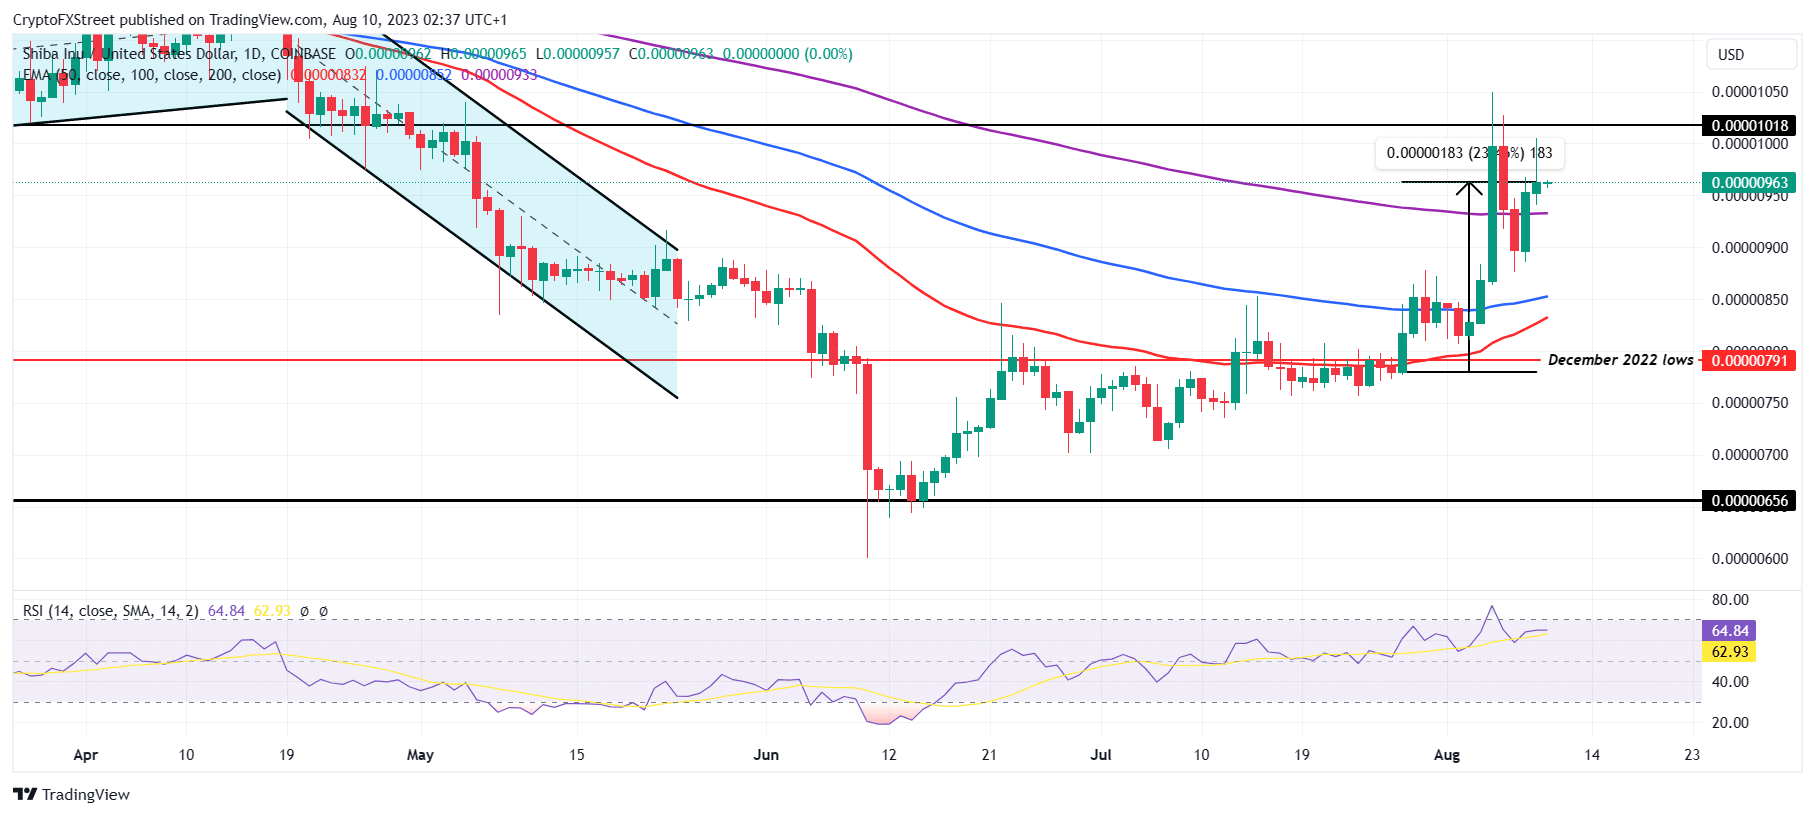The image size is (1815, 816).
Task: Click the RSI (14, close, SMA, 14, 2) legend
Action: pyautogui.click(x=111, y=611)
